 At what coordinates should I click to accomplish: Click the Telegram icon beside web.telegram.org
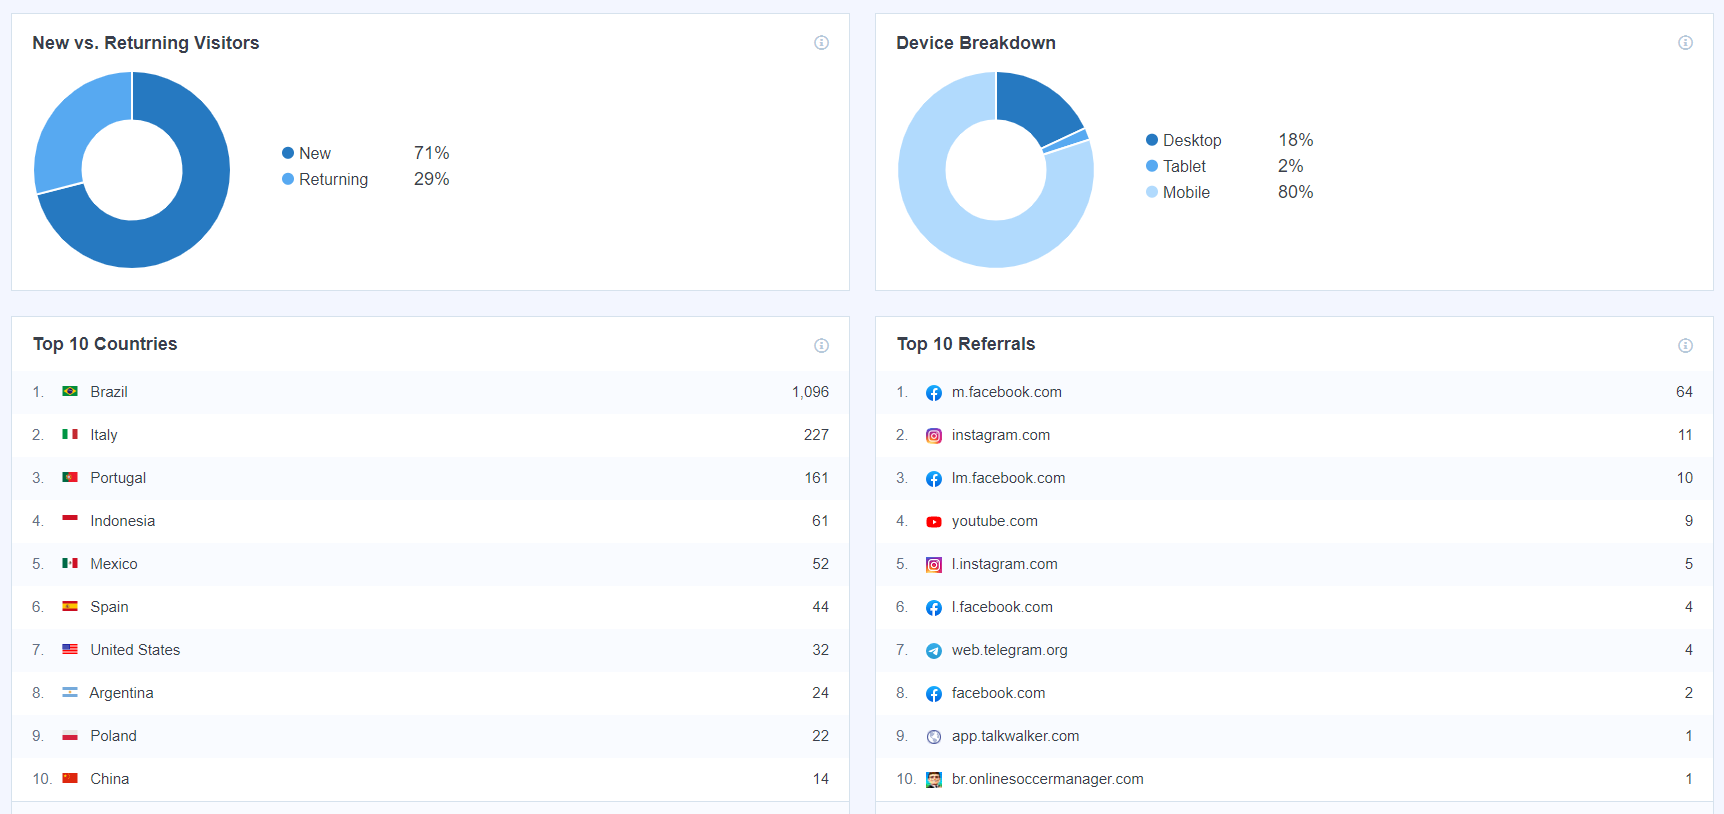coord(933,651)
